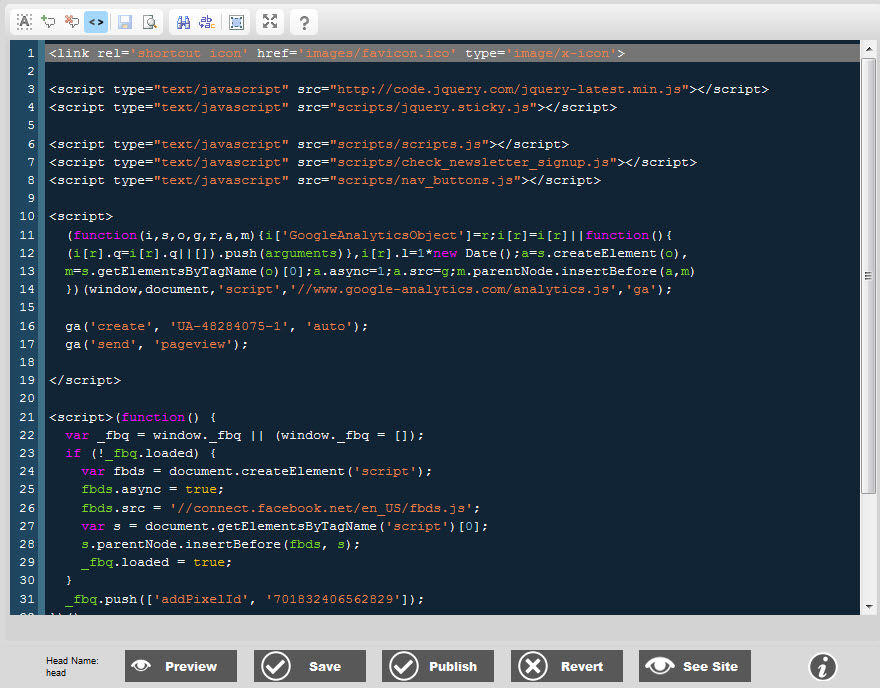Click the nav_buttons.js script line
Viewport: 880px width, 688px height.
(x=325, y=180)
